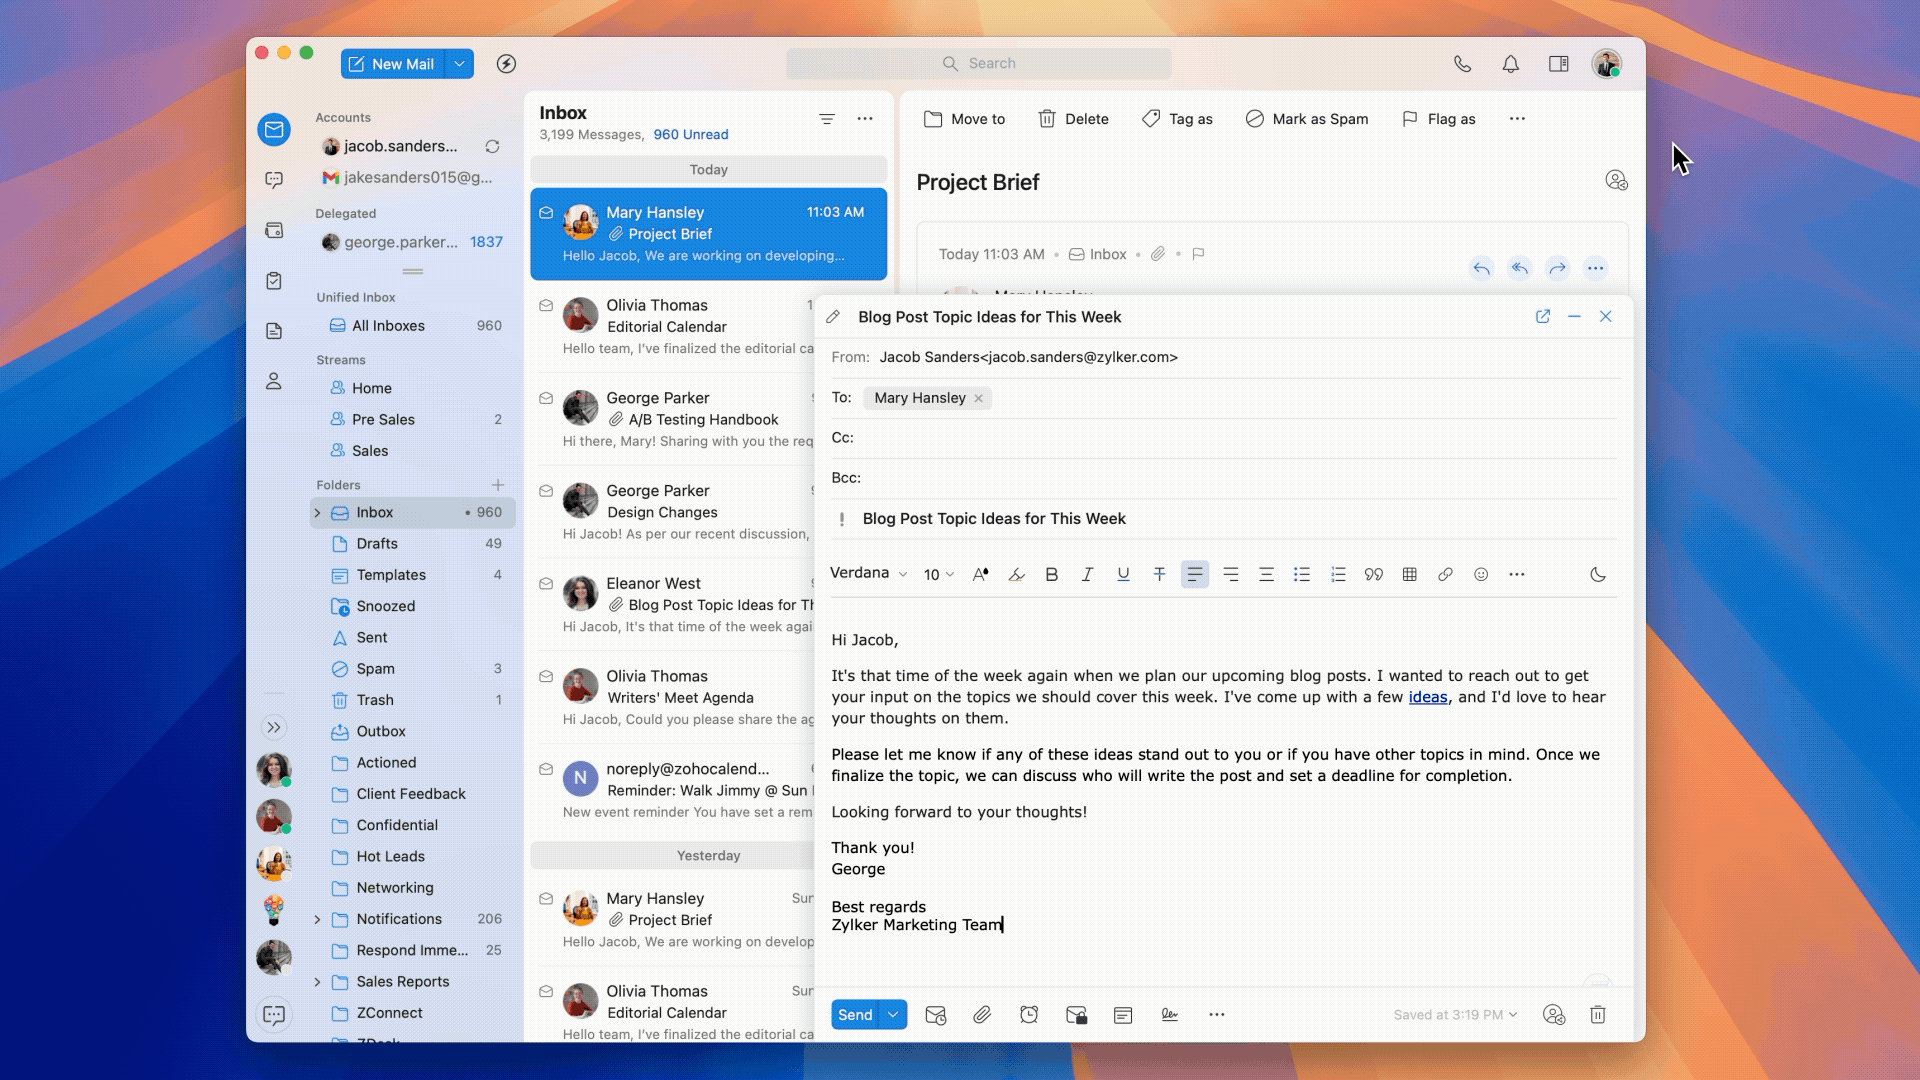The image size is (1920, 1080).
Task: Click the Send button
Action: click(x=854, y=1015)
